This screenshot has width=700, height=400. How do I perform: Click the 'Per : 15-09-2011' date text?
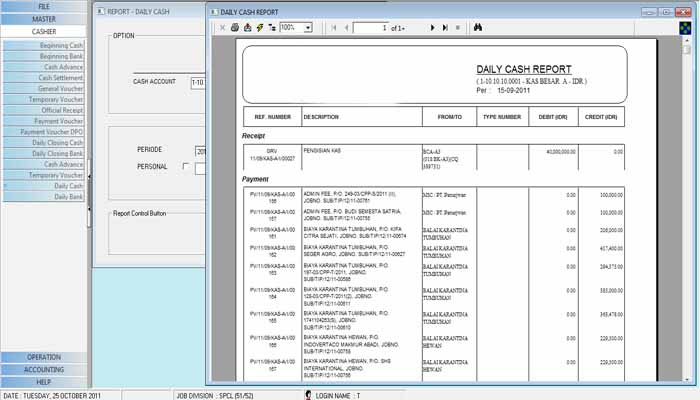pyautogui.click(x=503, y=90)
